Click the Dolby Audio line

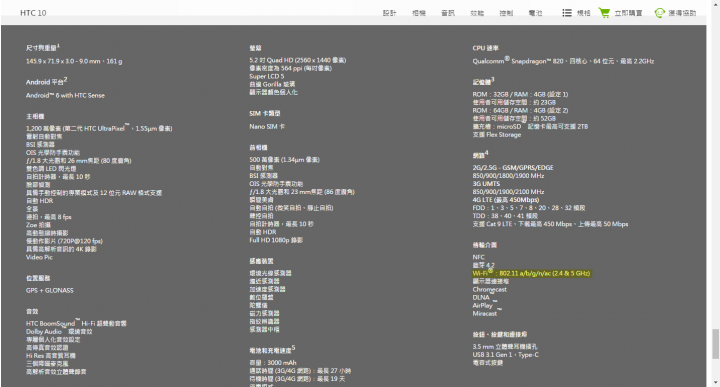pos(59,331)
